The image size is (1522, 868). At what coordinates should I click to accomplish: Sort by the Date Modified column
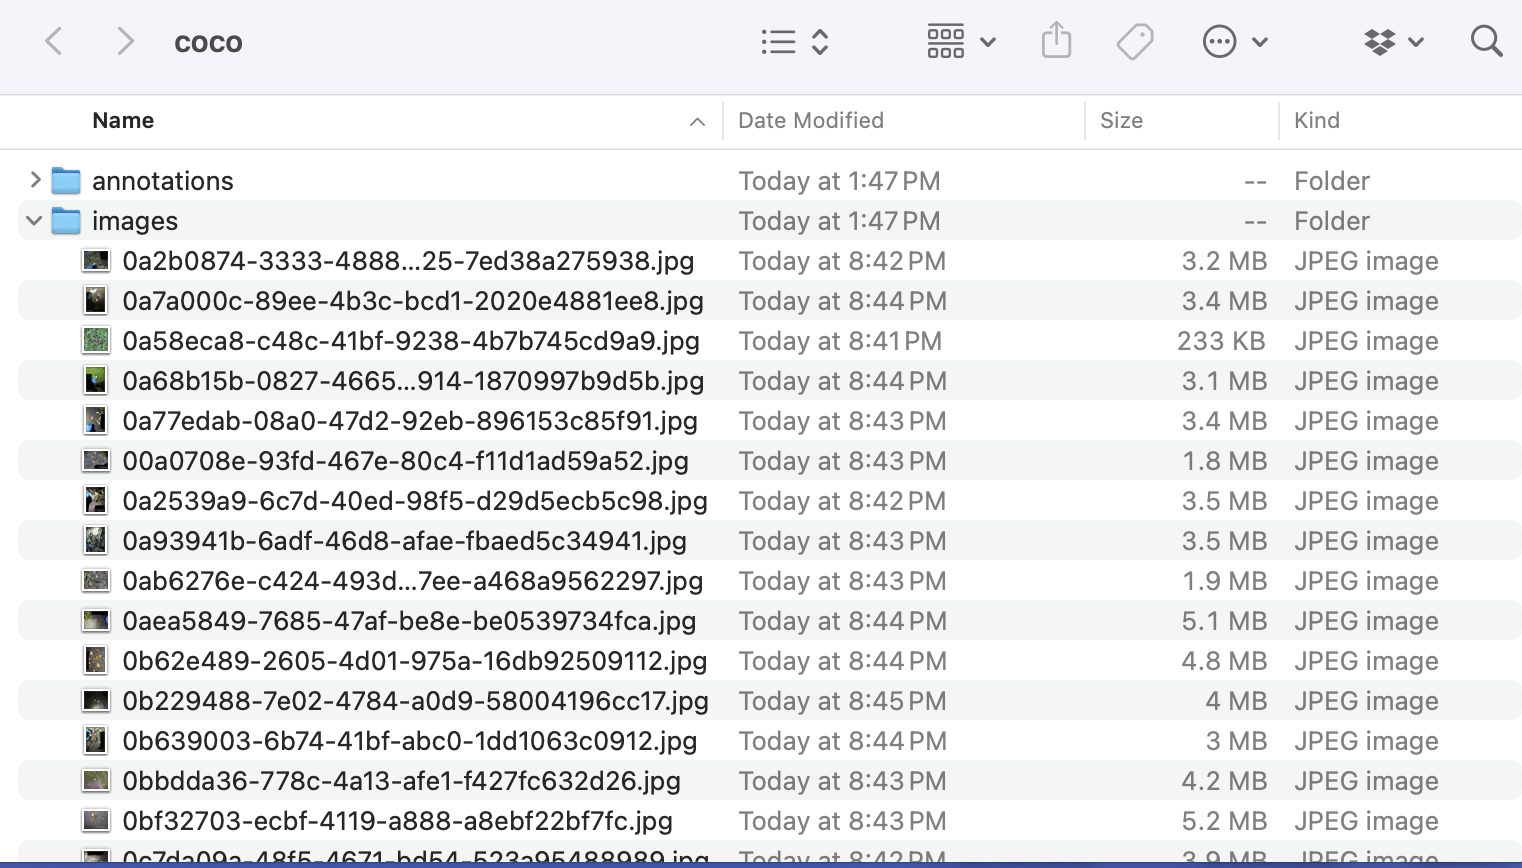810,121
